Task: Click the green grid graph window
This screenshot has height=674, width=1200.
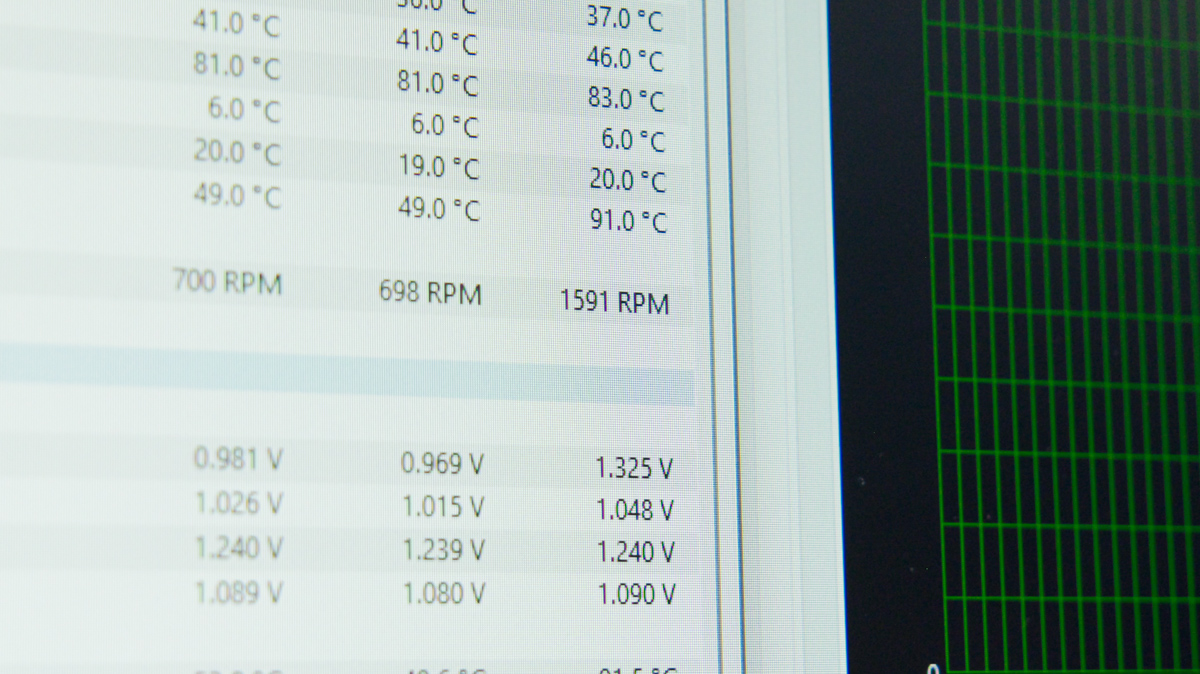Action: point(1062,337)
